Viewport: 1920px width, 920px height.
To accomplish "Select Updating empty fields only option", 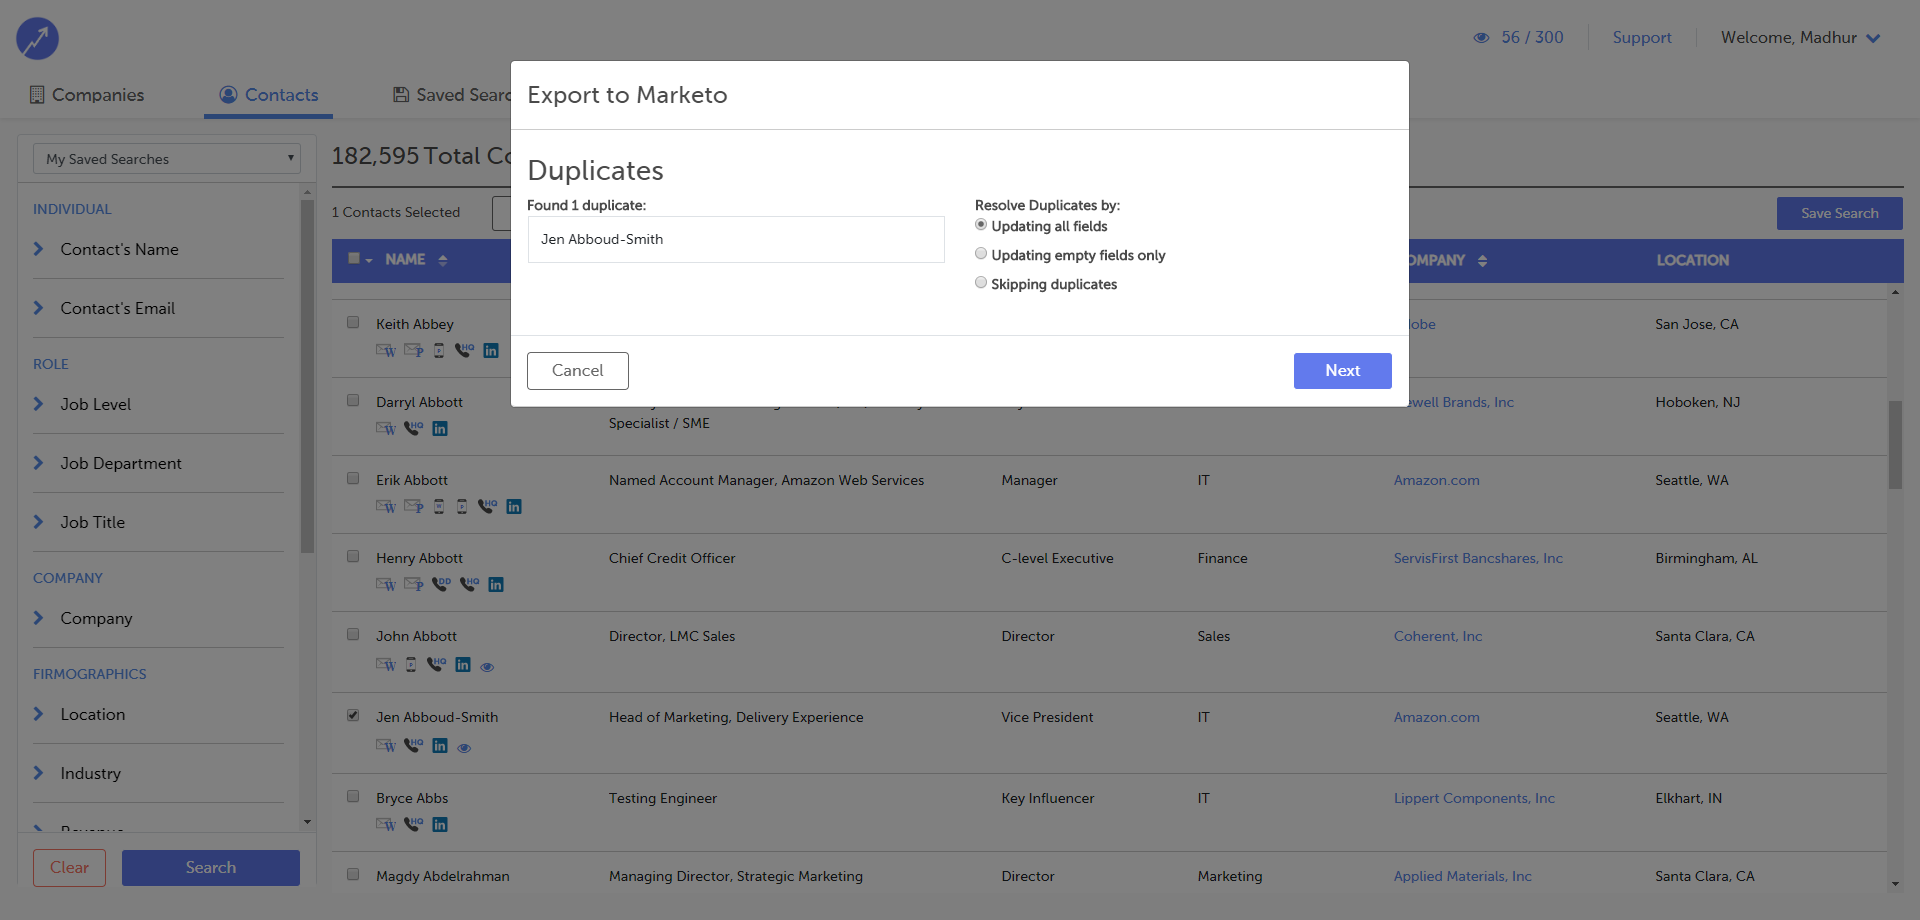I will coord(981,254).
